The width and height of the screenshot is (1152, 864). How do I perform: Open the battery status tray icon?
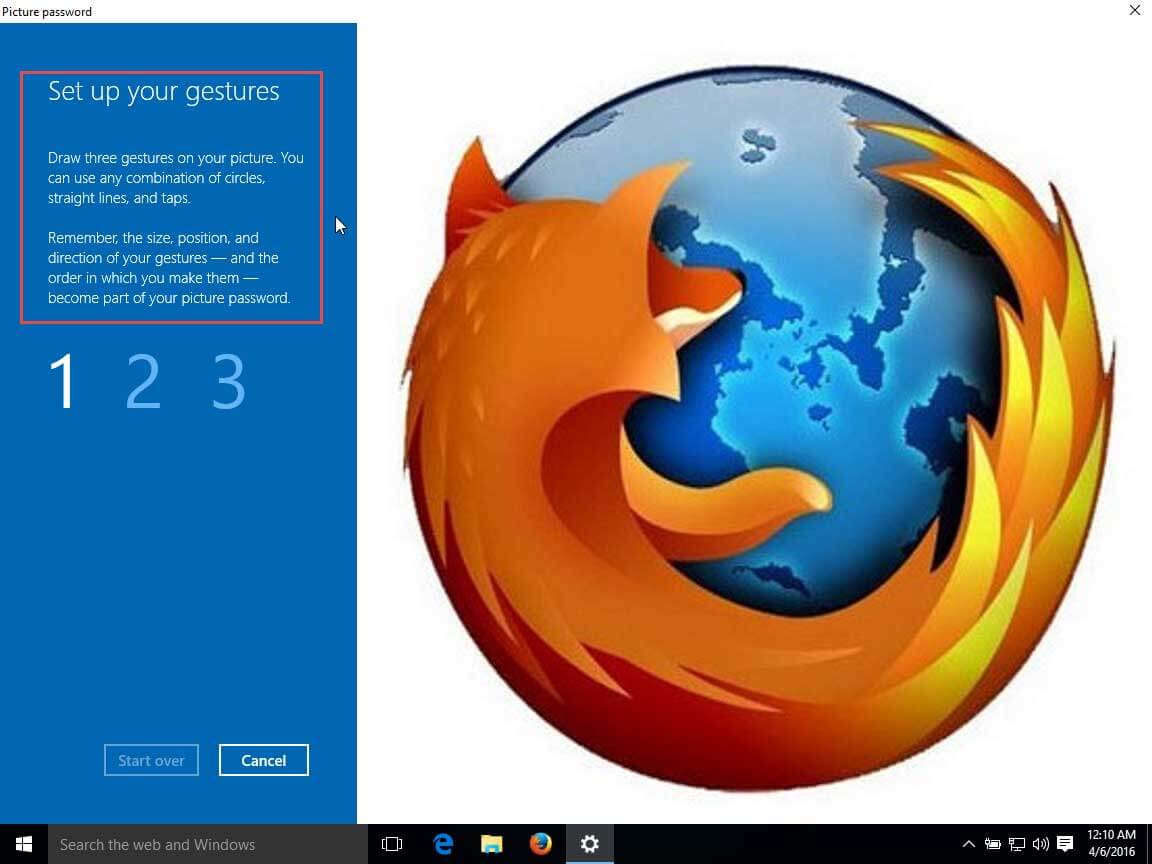click(993, 845)
